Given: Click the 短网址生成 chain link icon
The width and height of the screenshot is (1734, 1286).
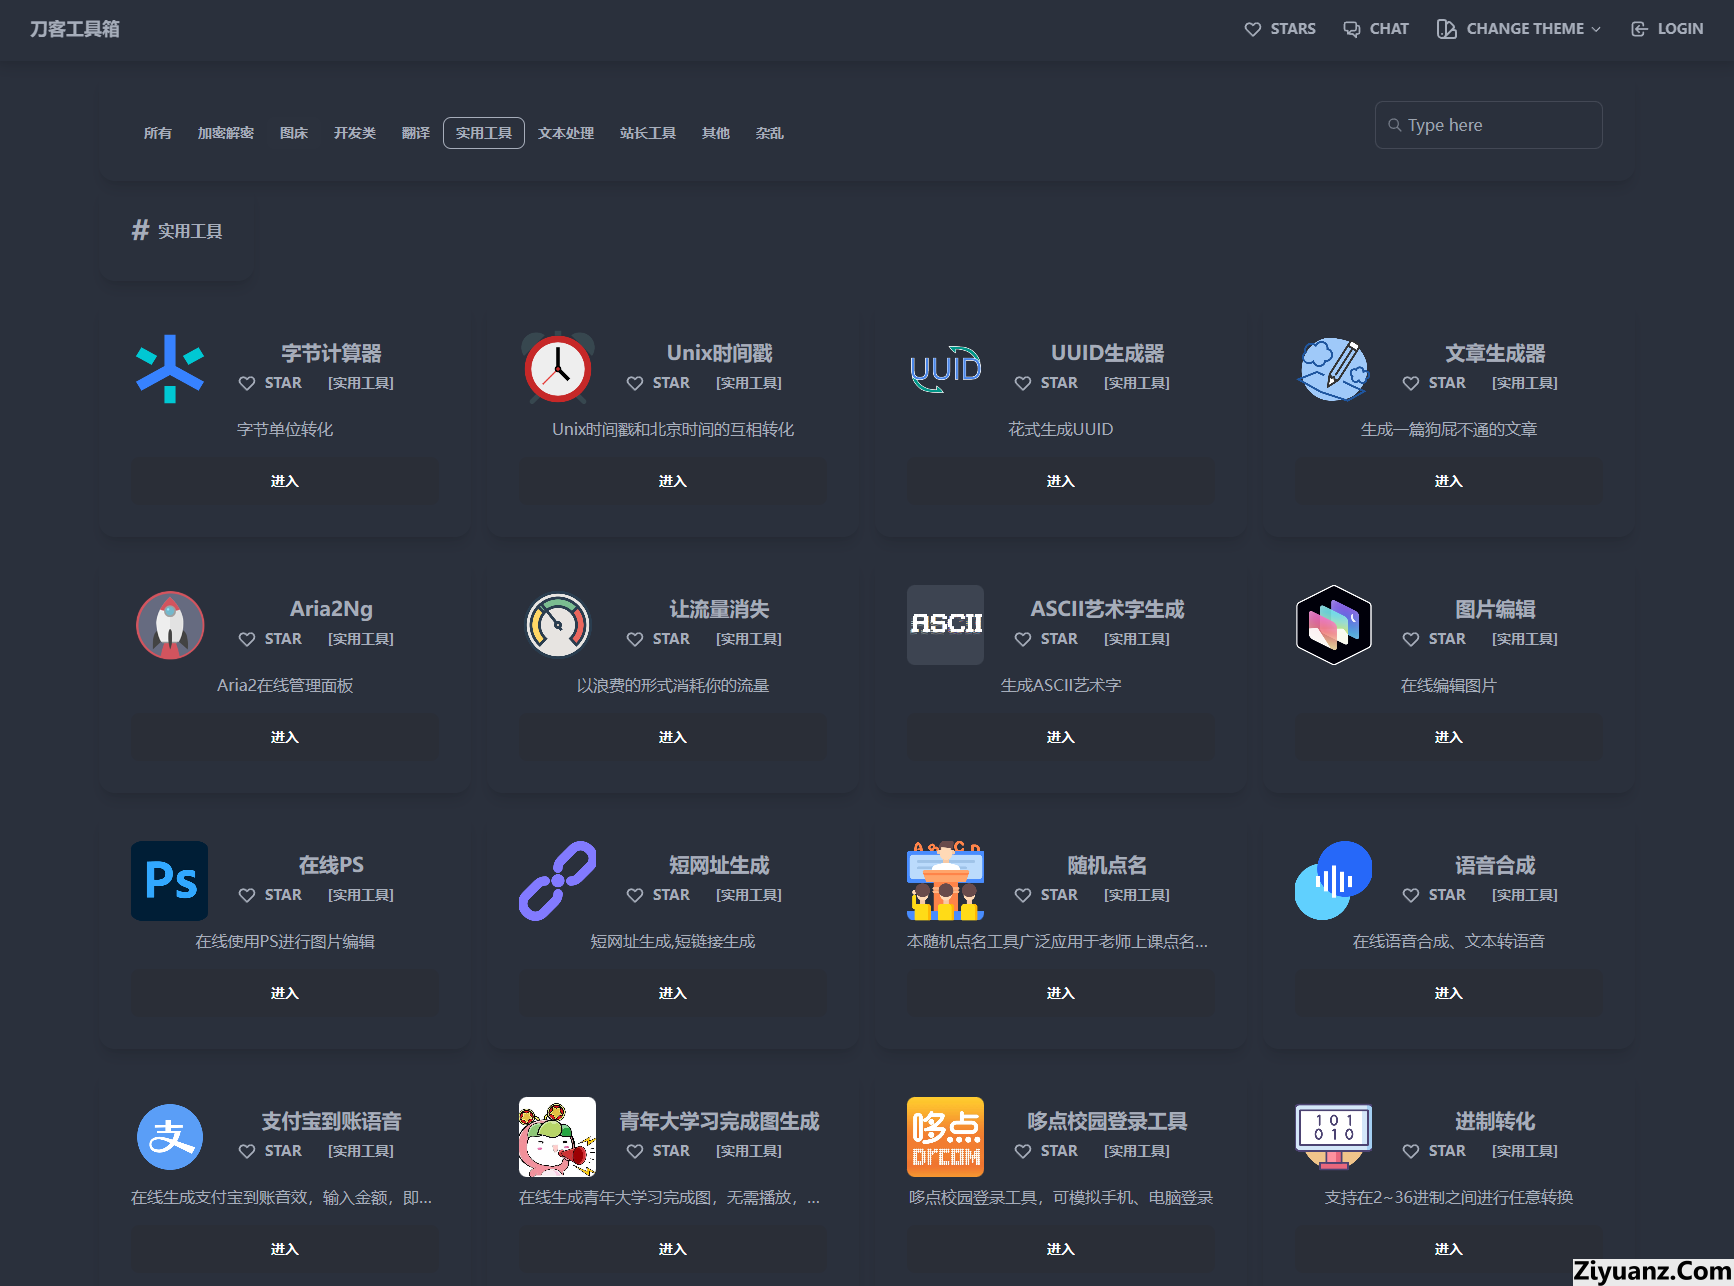Looking at the screenshot, I should [558, 881].
